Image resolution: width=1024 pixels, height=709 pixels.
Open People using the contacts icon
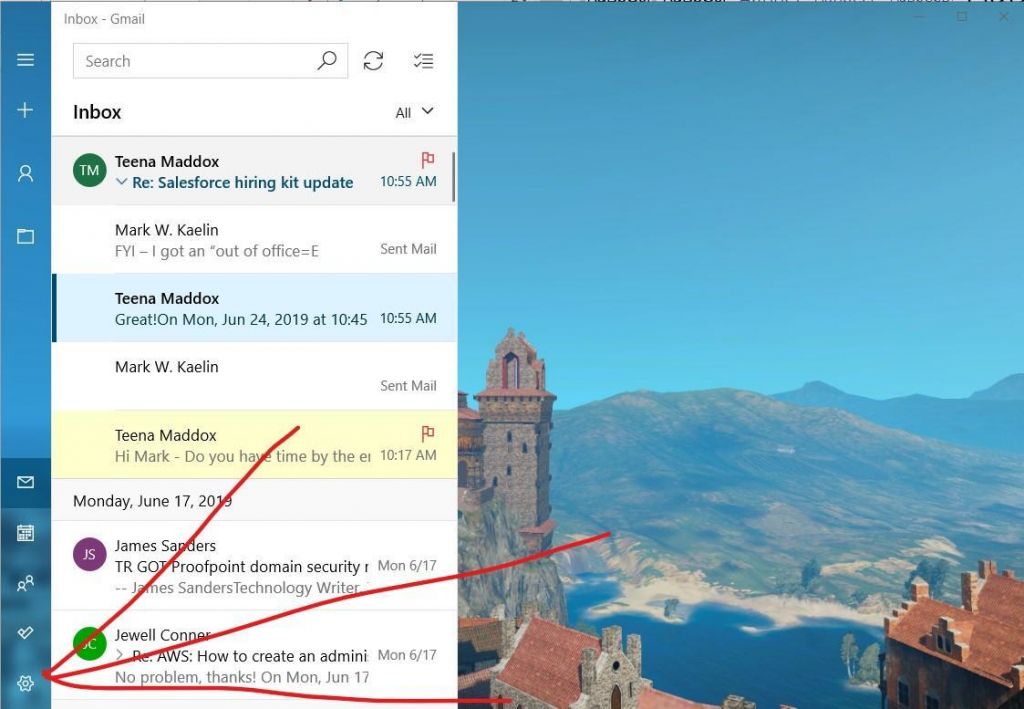[x=25, y=584]
